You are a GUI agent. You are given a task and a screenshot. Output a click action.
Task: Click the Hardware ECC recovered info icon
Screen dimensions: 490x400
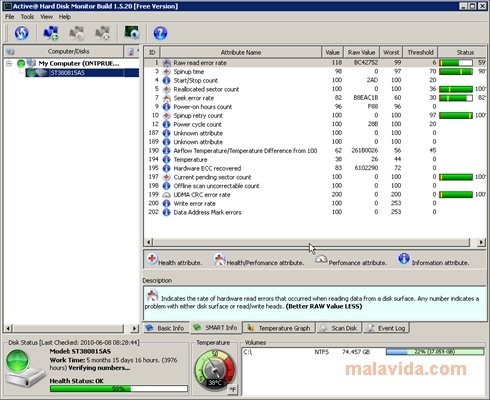tap(166, 168)
